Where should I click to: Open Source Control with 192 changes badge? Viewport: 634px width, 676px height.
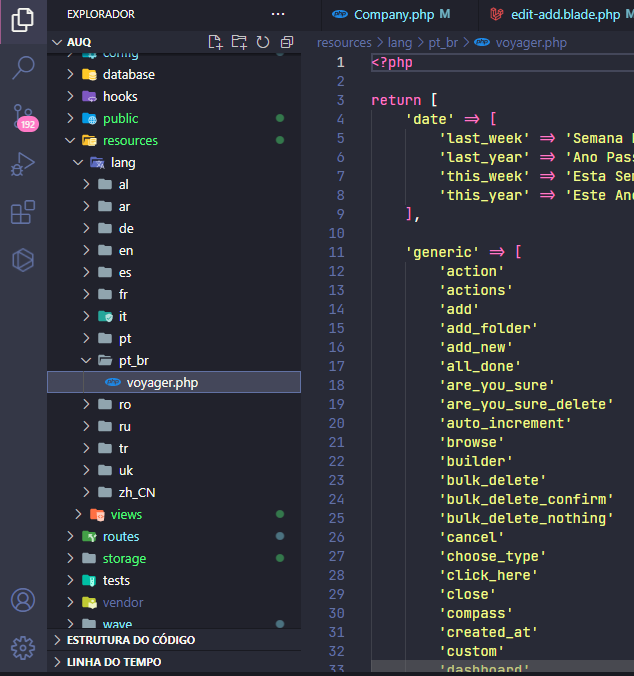click(x=24, y=117)
